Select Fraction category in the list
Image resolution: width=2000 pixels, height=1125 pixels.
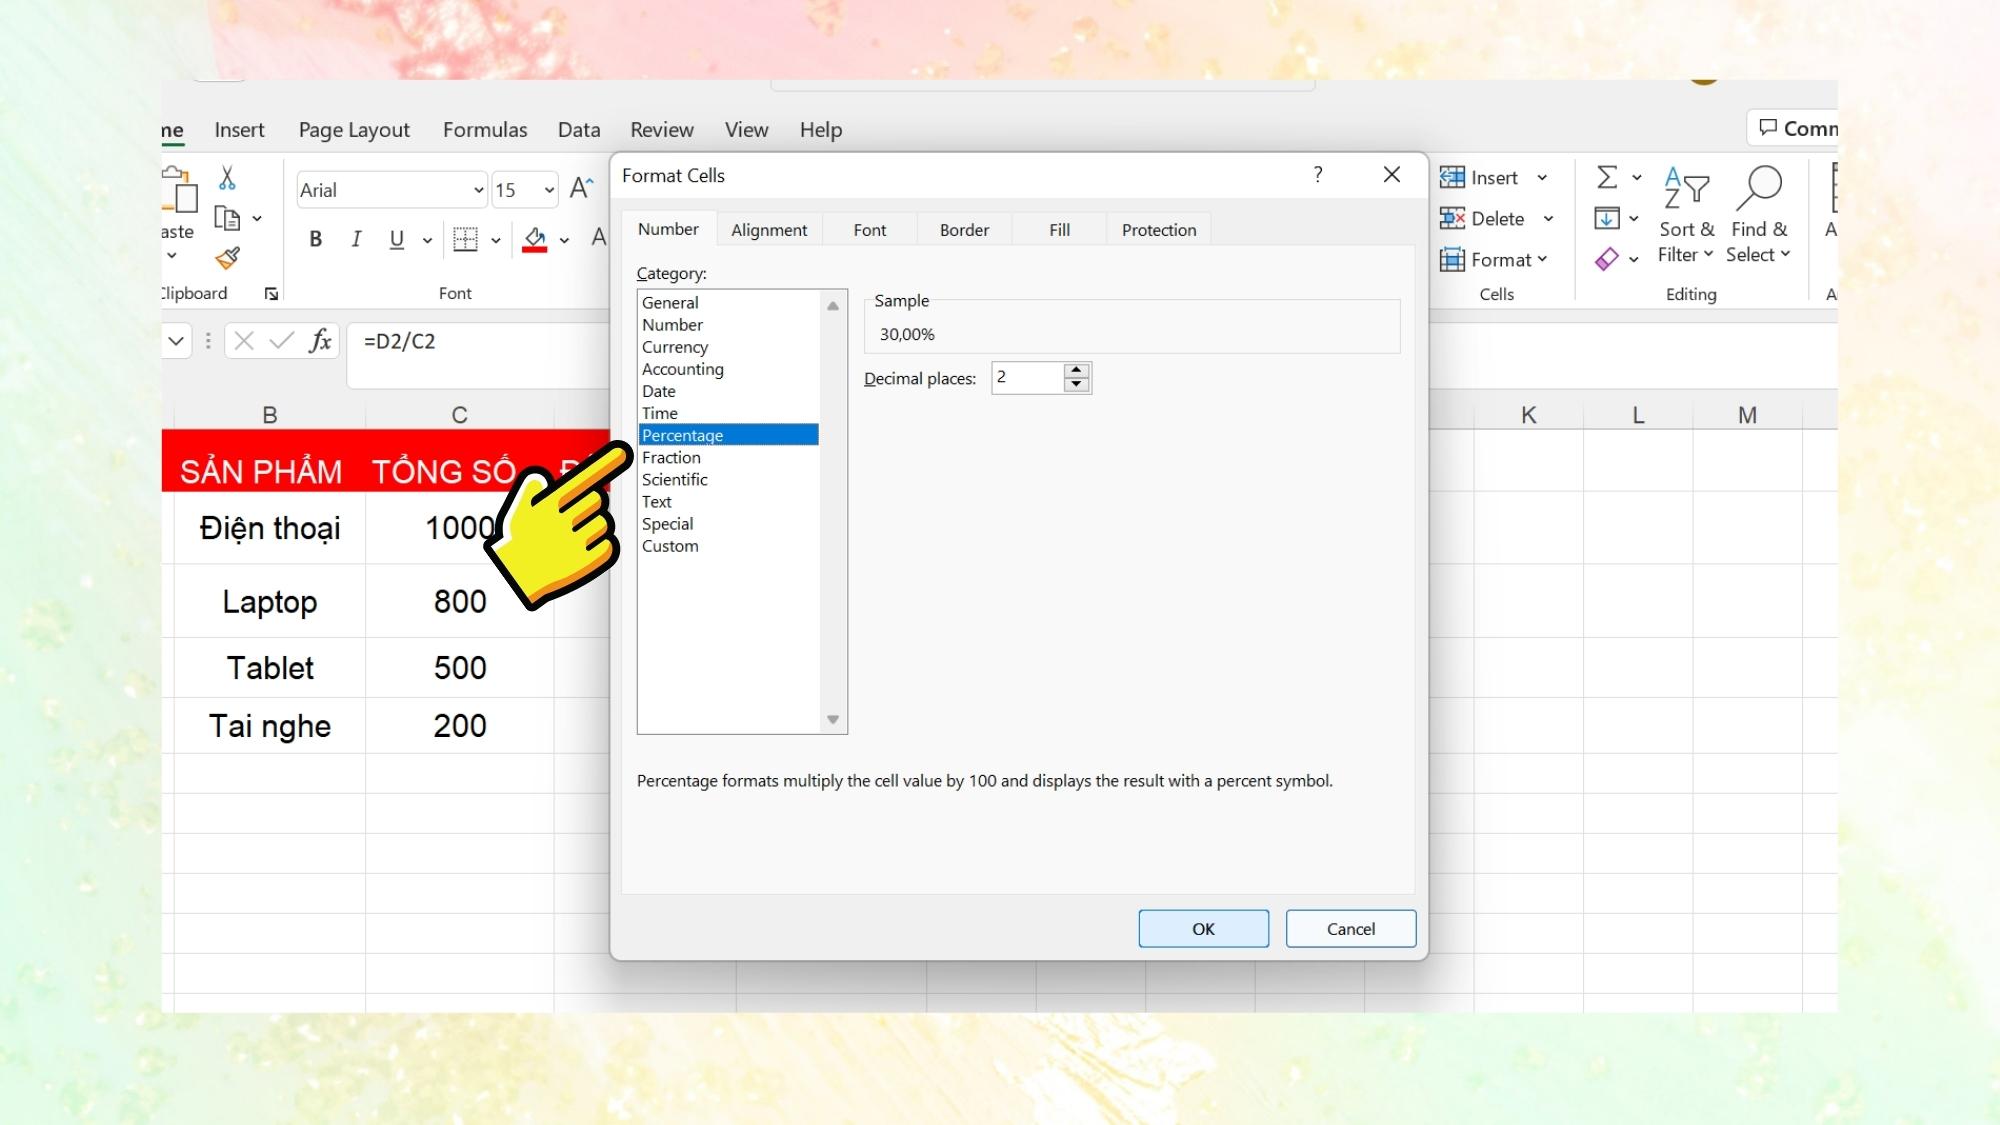pos(670,456)
